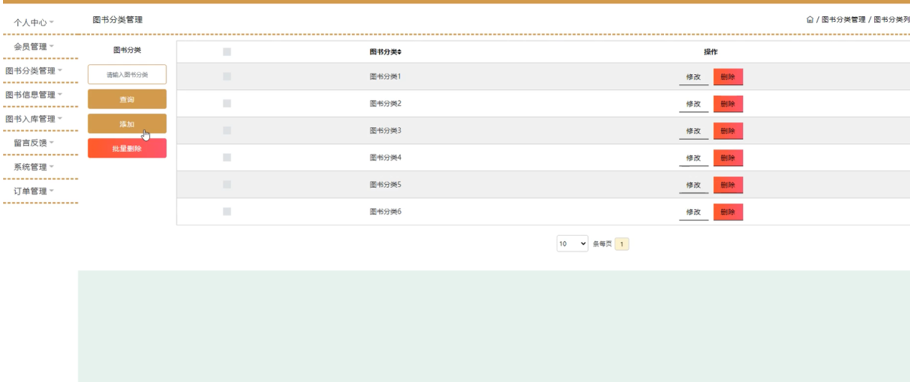Viewport: 910px width, 382px height.
Task: Expand the 图书分类管理 sidebar menu
Action: pos(34,71)
